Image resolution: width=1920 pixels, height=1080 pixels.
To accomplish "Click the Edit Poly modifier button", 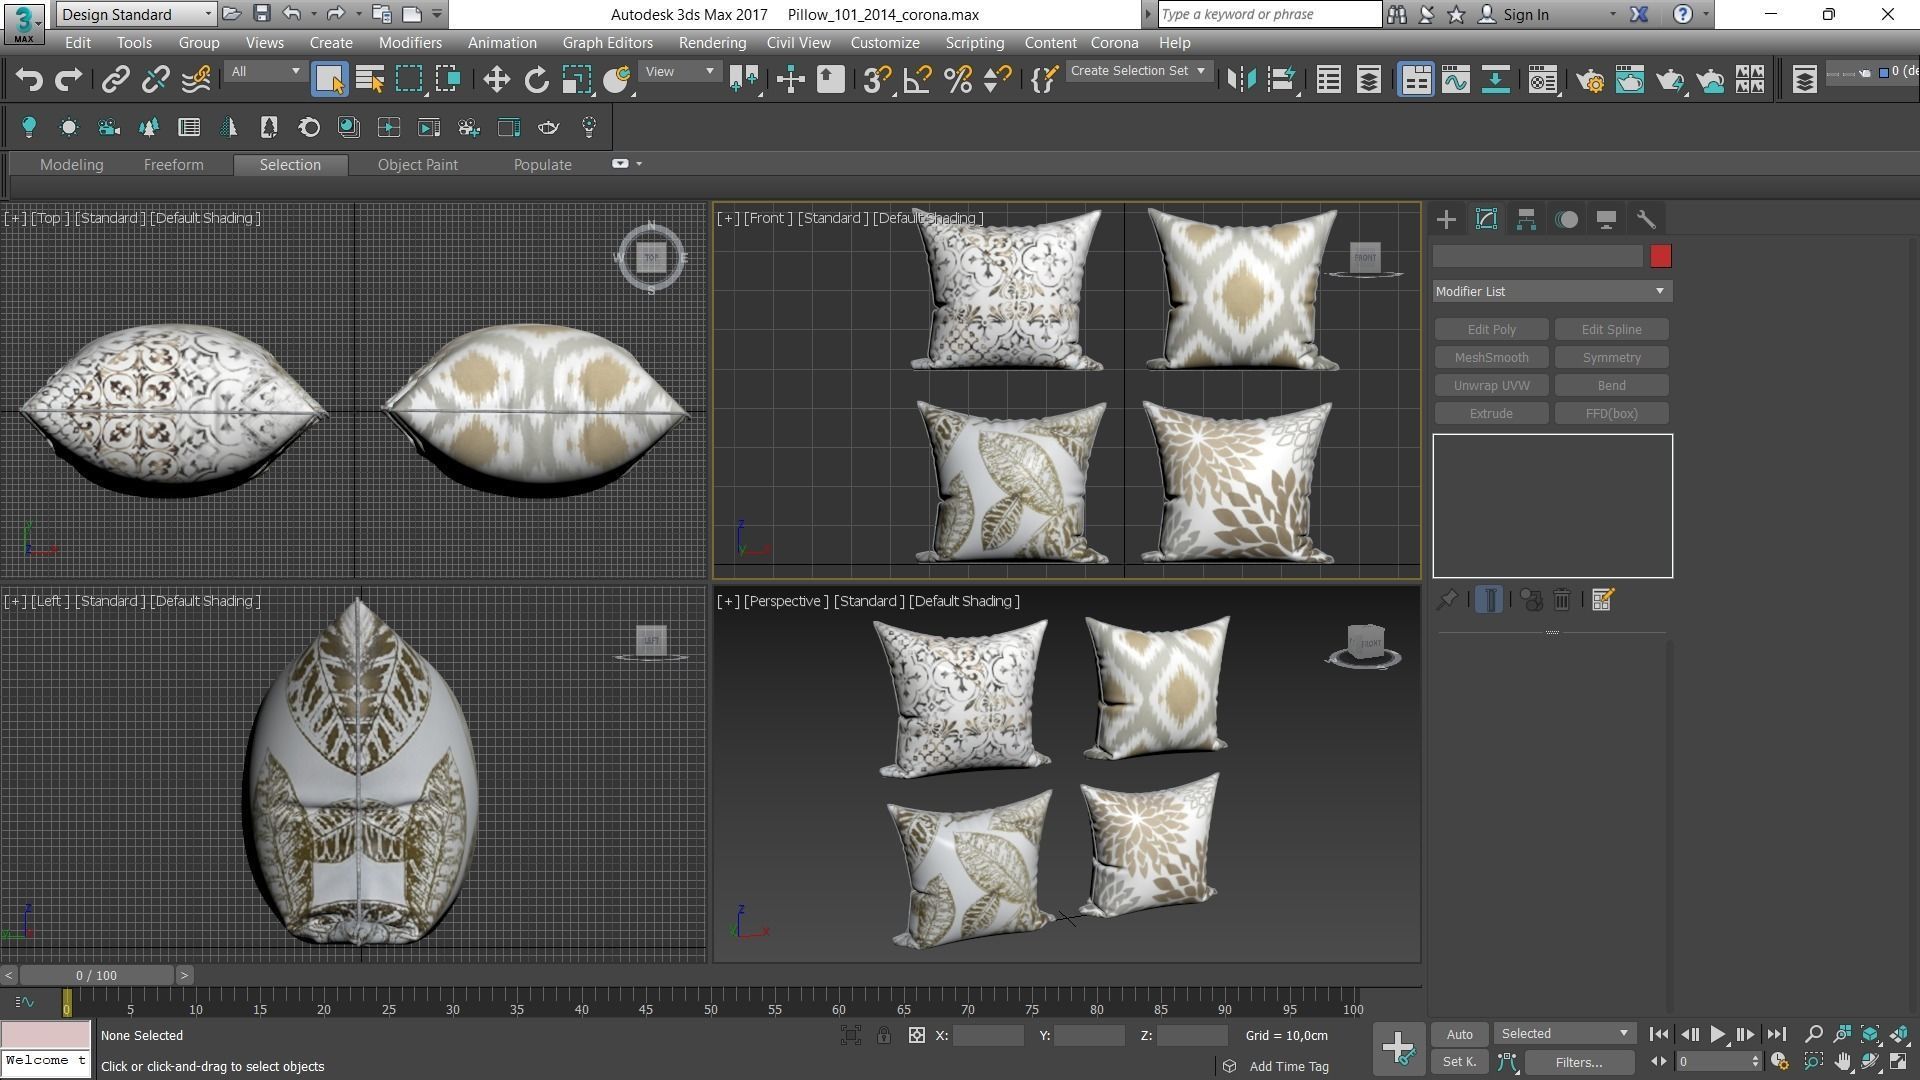I will tap(1491, 329).
